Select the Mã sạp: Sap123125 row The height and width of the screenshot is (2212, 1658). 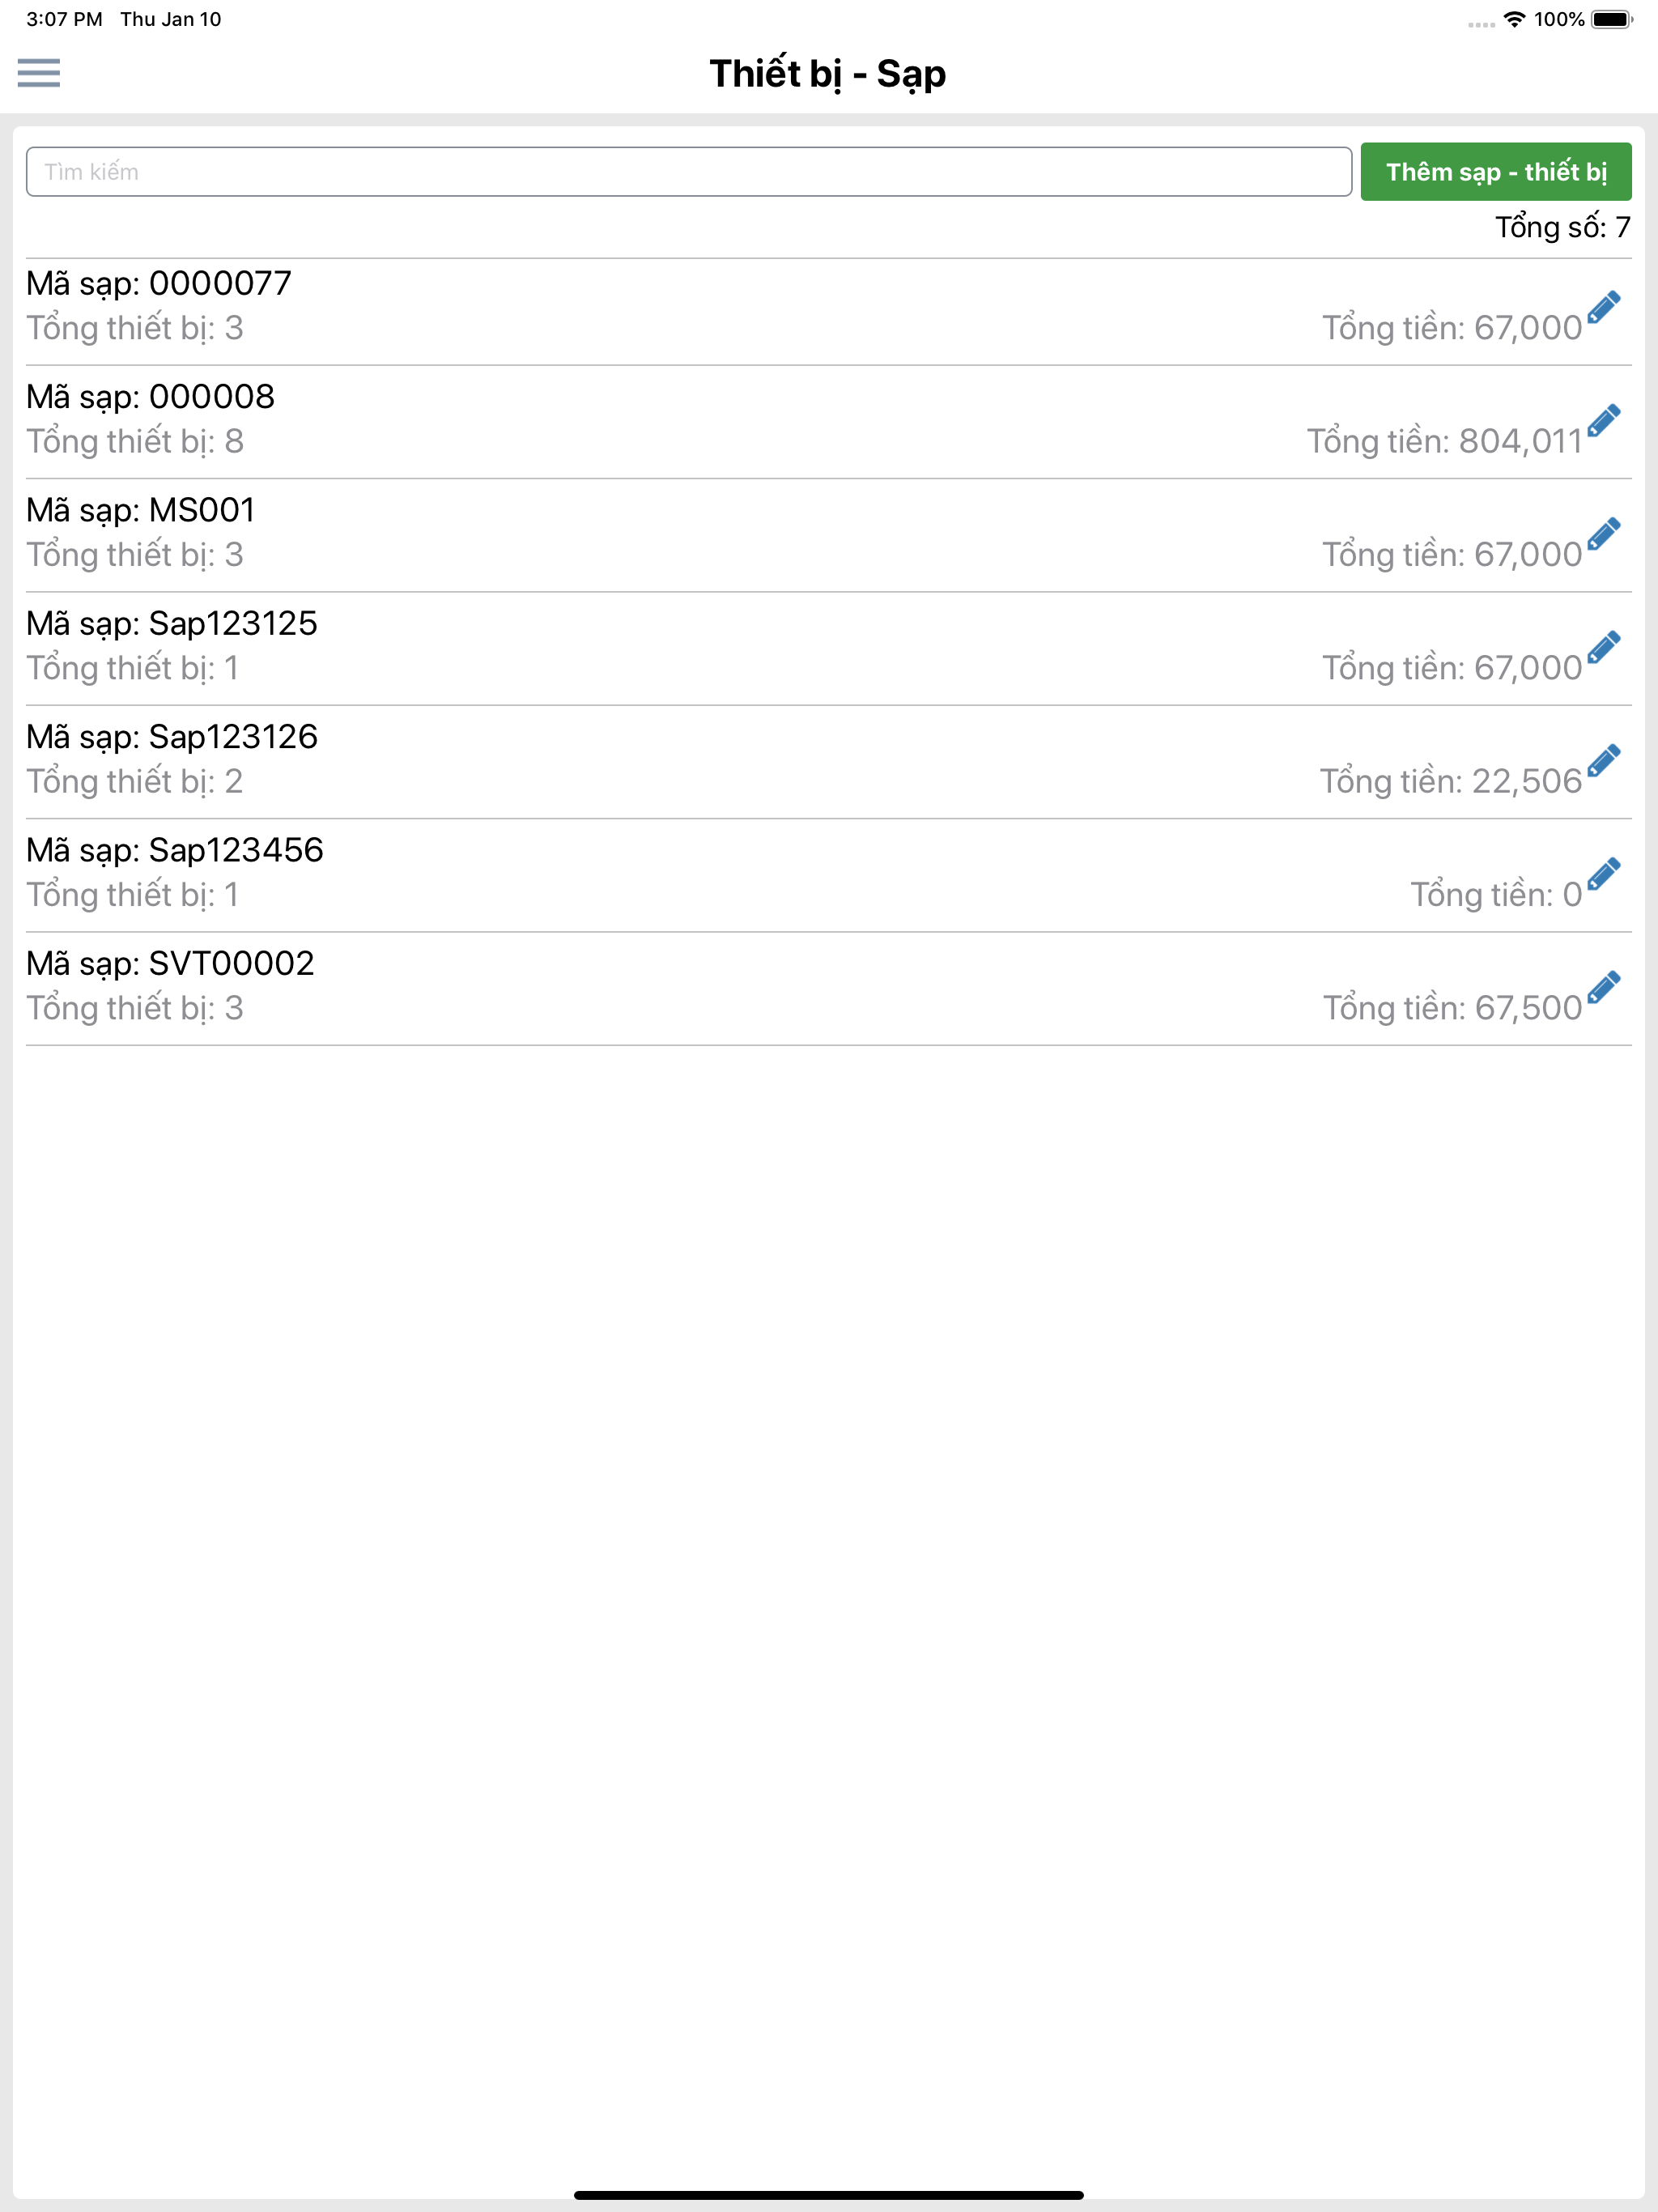(x=829, y=648)
